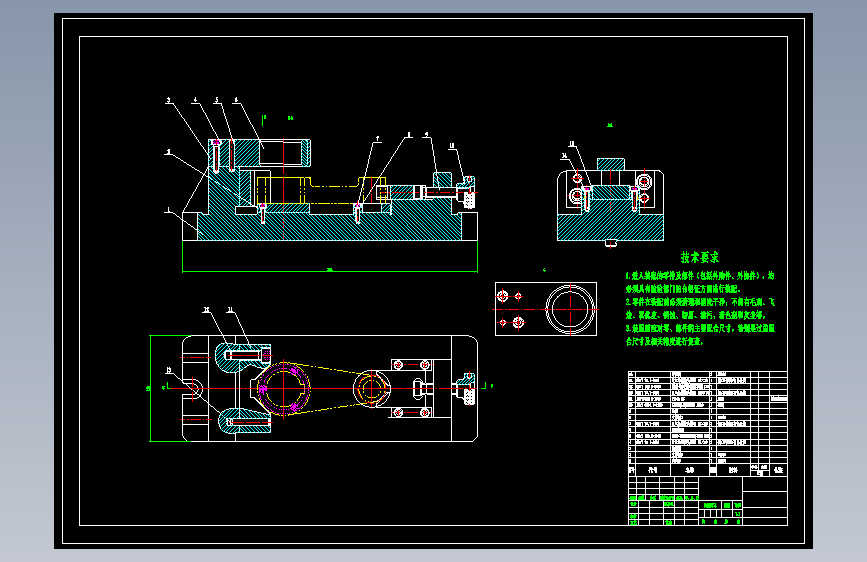The width and height of the screenshot is (867, 562).
Task: Click the large concentric circle in the small detail view
Action: click(571, 309)
